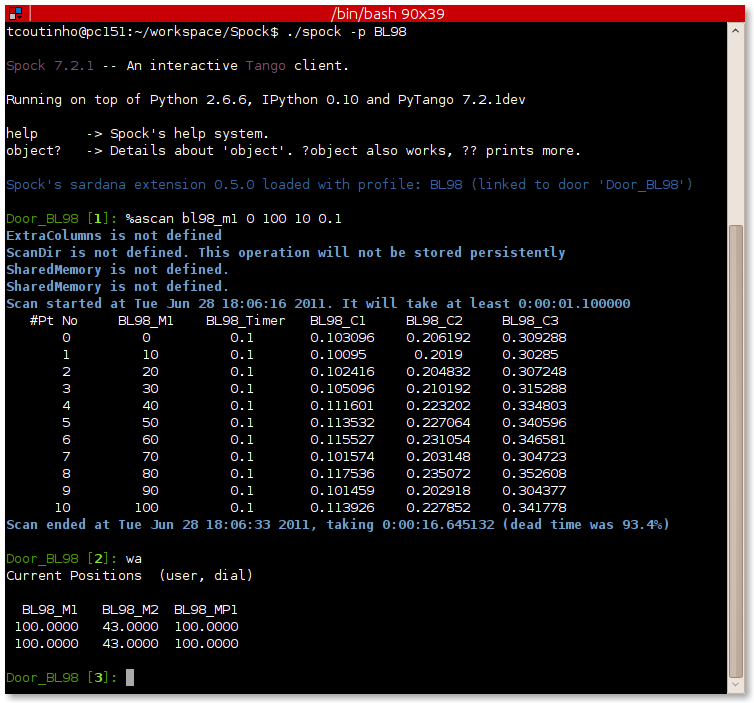The height and width of the screenshot is (703, 754).
Task: Click the value 0.2019 in BL98_C2
Action: tap(438, 355)
